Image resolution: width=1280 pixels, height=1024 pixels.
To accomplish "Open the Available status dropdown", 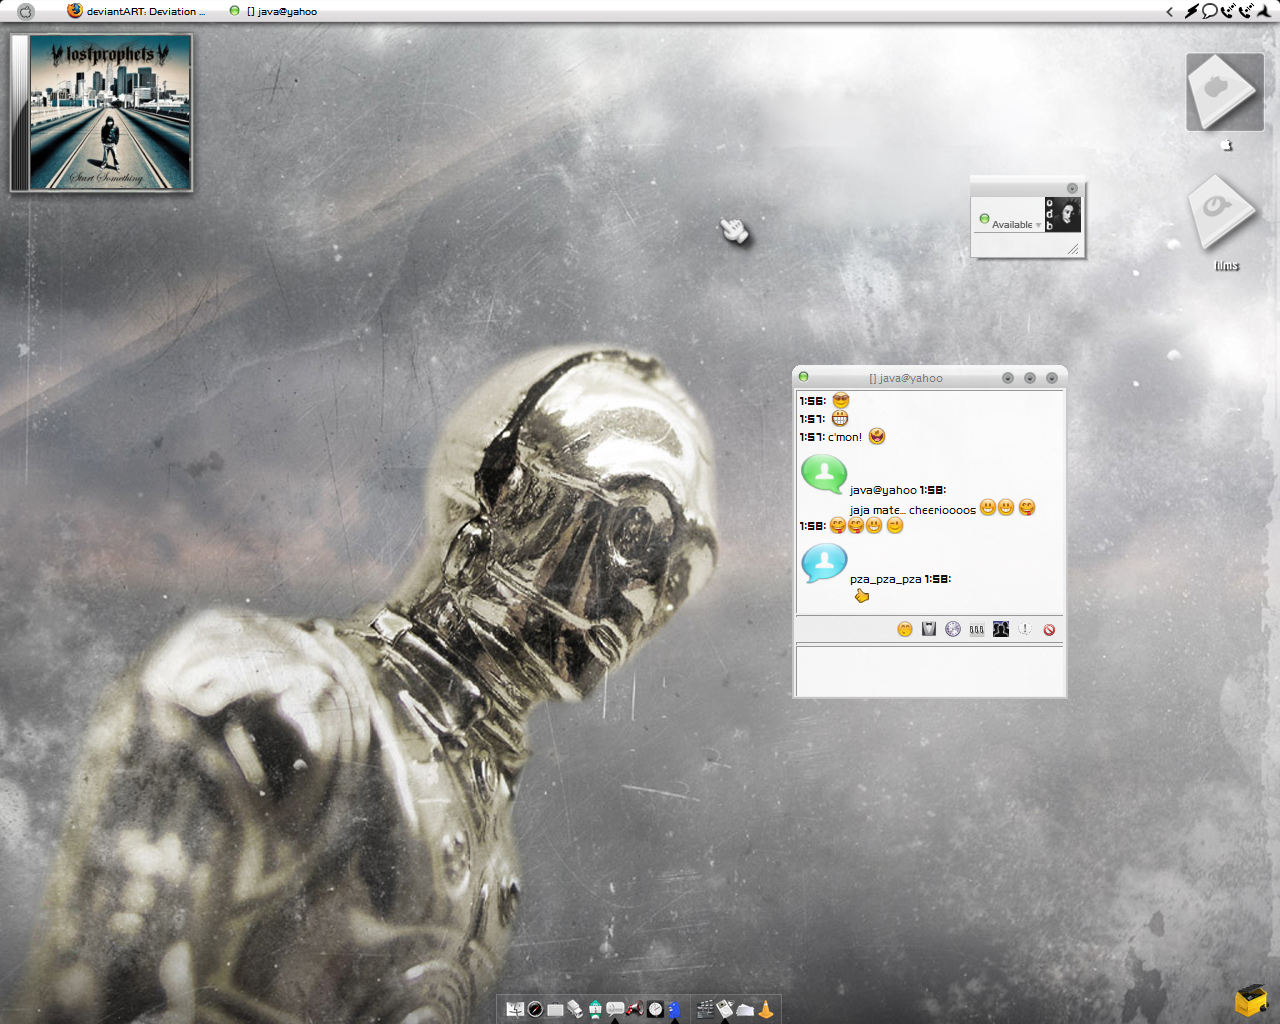I will click(x=1017, y=225).
